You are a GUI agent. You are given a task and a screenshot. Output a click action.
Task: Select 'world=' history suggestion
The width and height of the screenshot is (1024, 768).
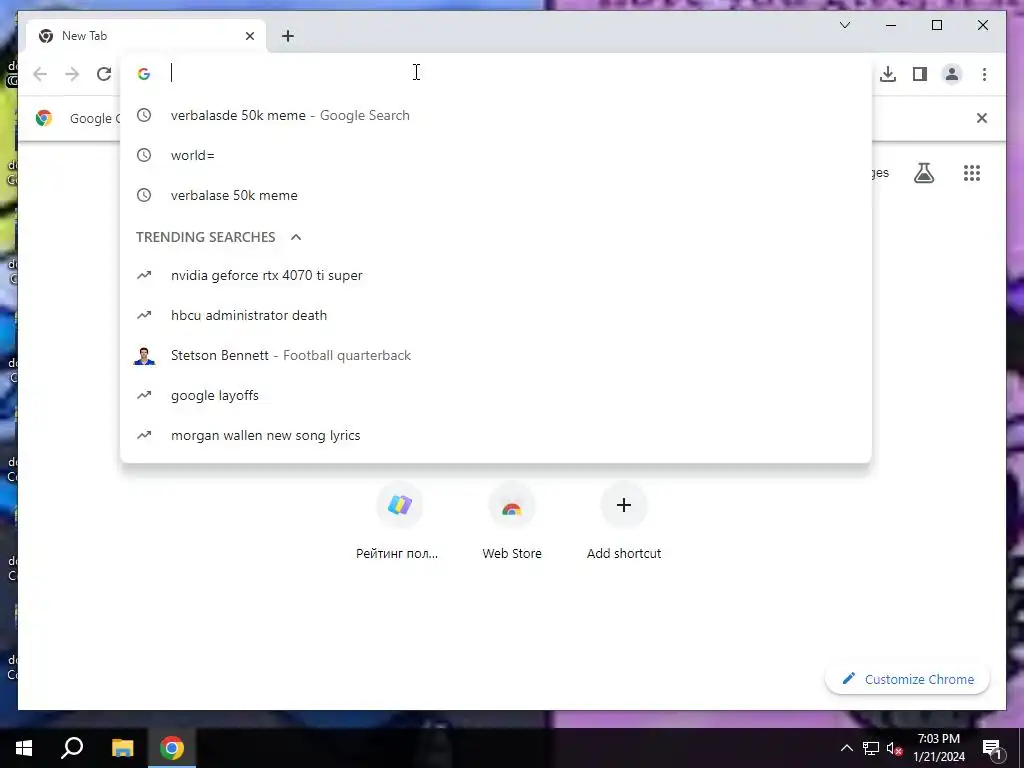click(x=496, y=155)
